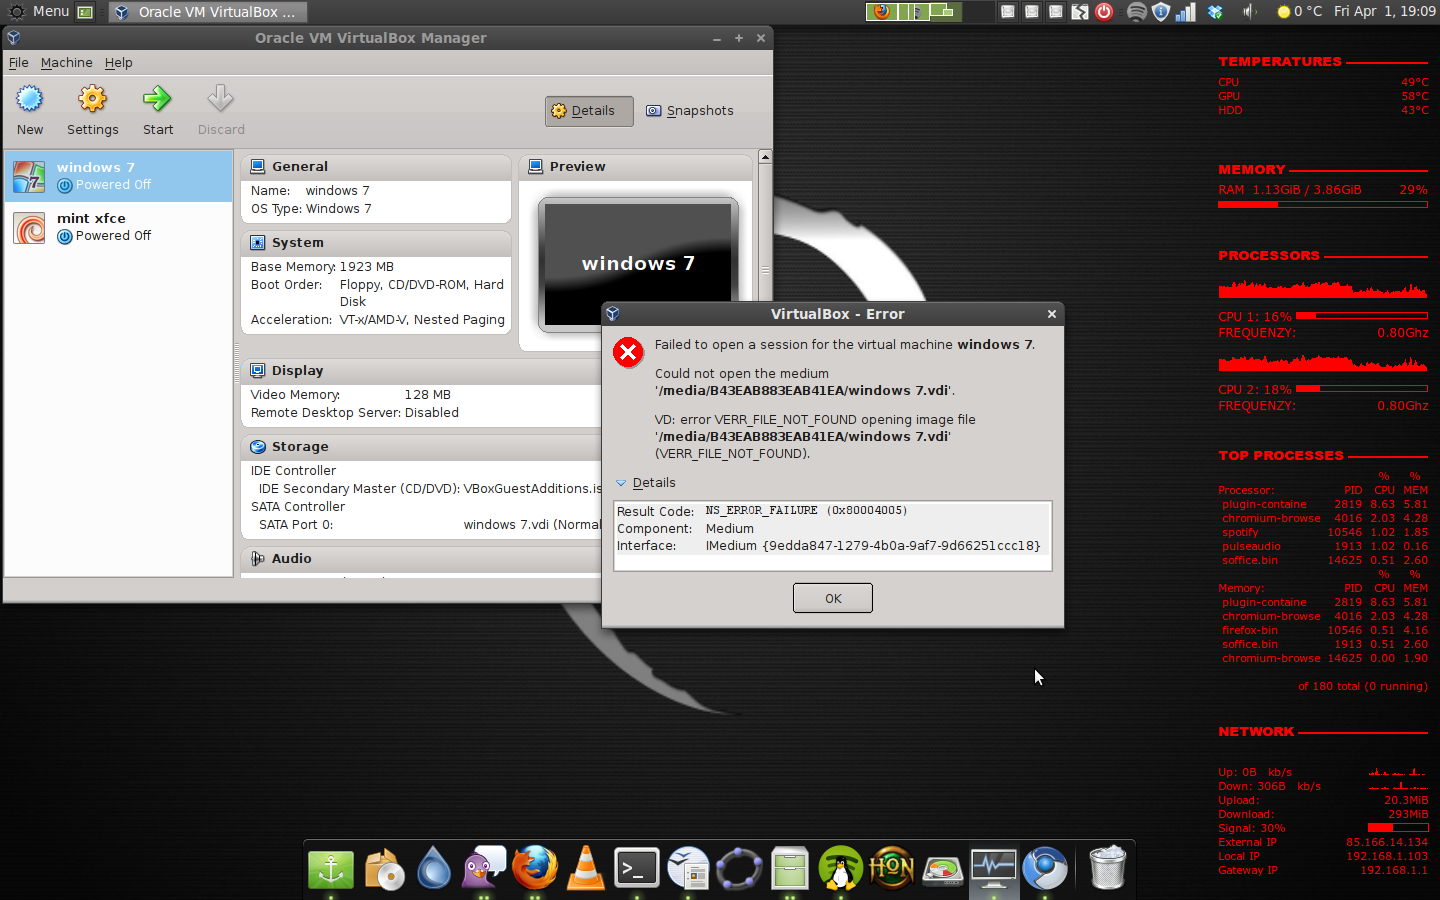Select the mint xfce virtual machine
This screenshot has height=900, width=1440.
[x=119, y=227]
